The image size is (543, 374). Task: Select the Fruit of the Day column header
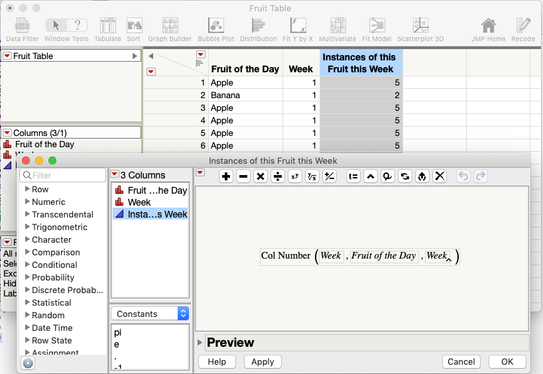click(245, 69)
